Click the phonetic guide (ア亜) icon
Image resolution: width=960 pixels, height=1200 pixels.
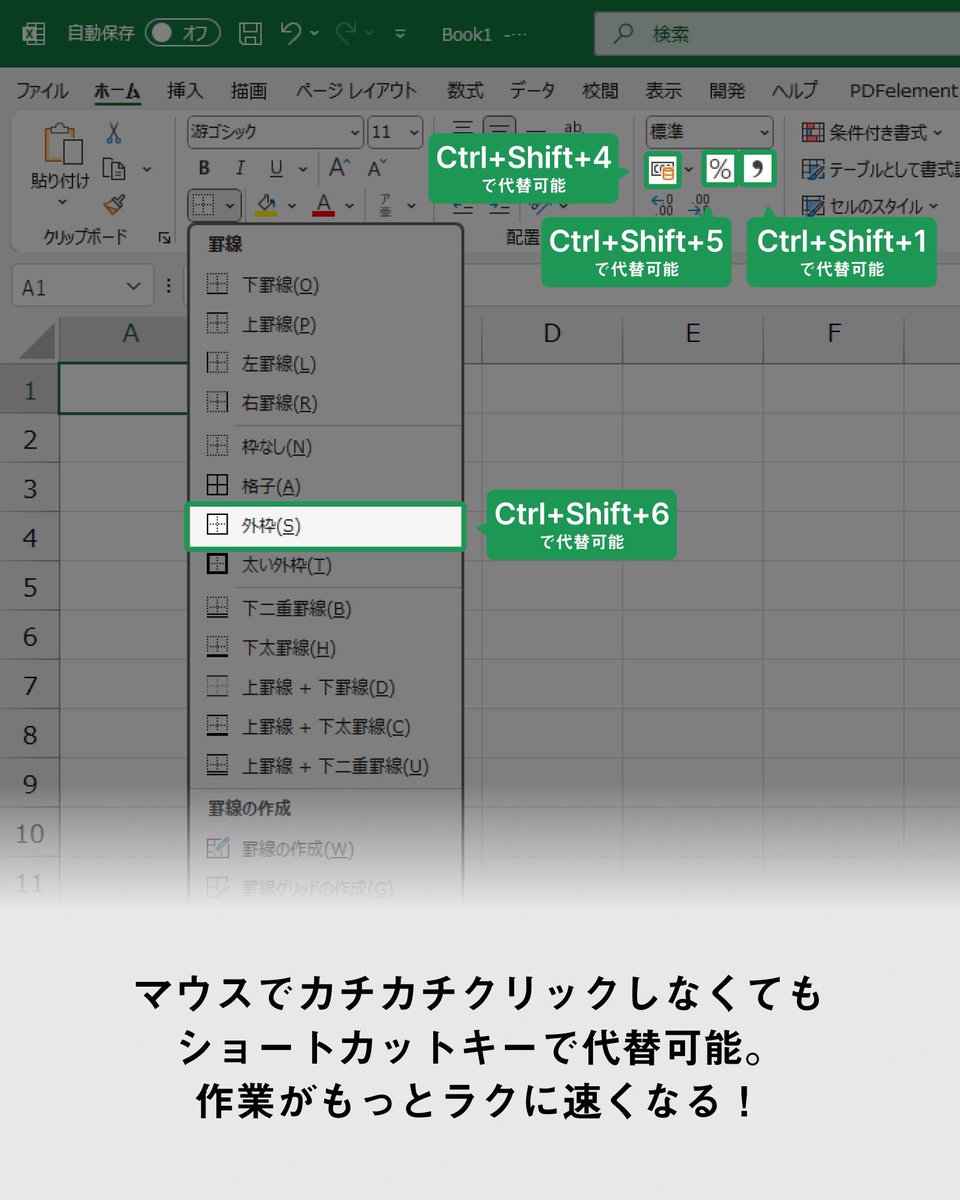386,205
